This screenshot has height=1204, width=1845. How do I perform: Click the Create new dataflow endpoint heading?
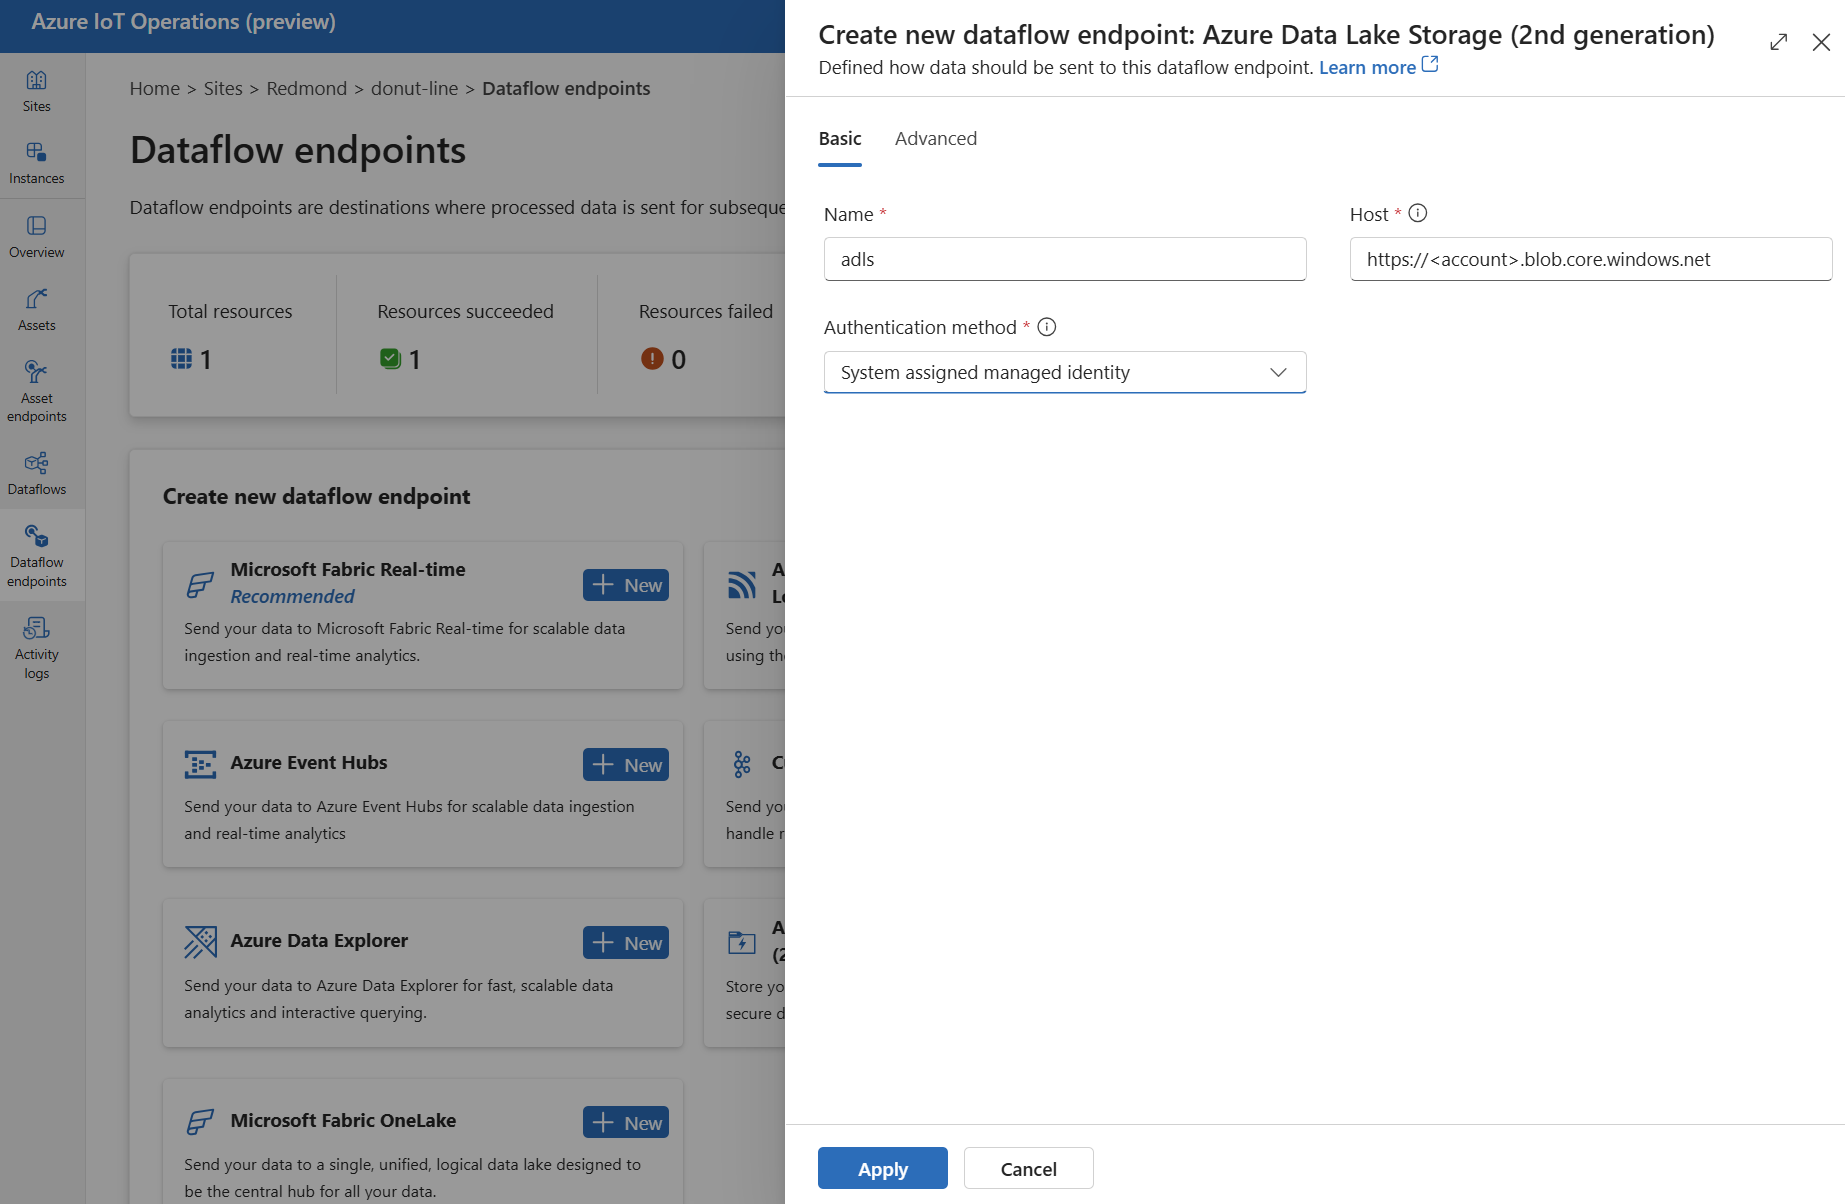coord(316,496)
